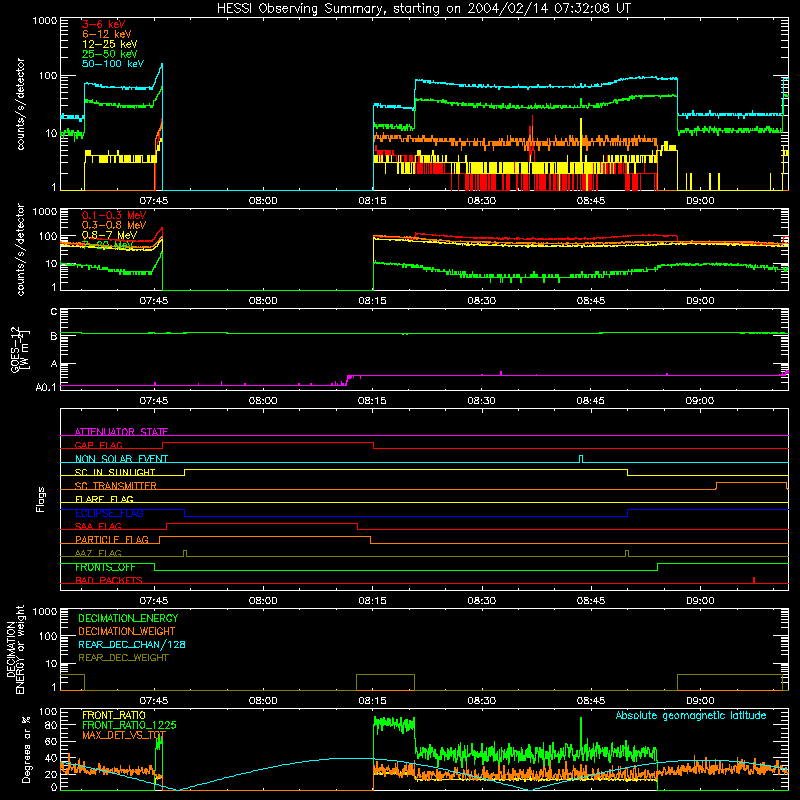
Task: Click the Degrees or % axis label
Action: (26, 749)
